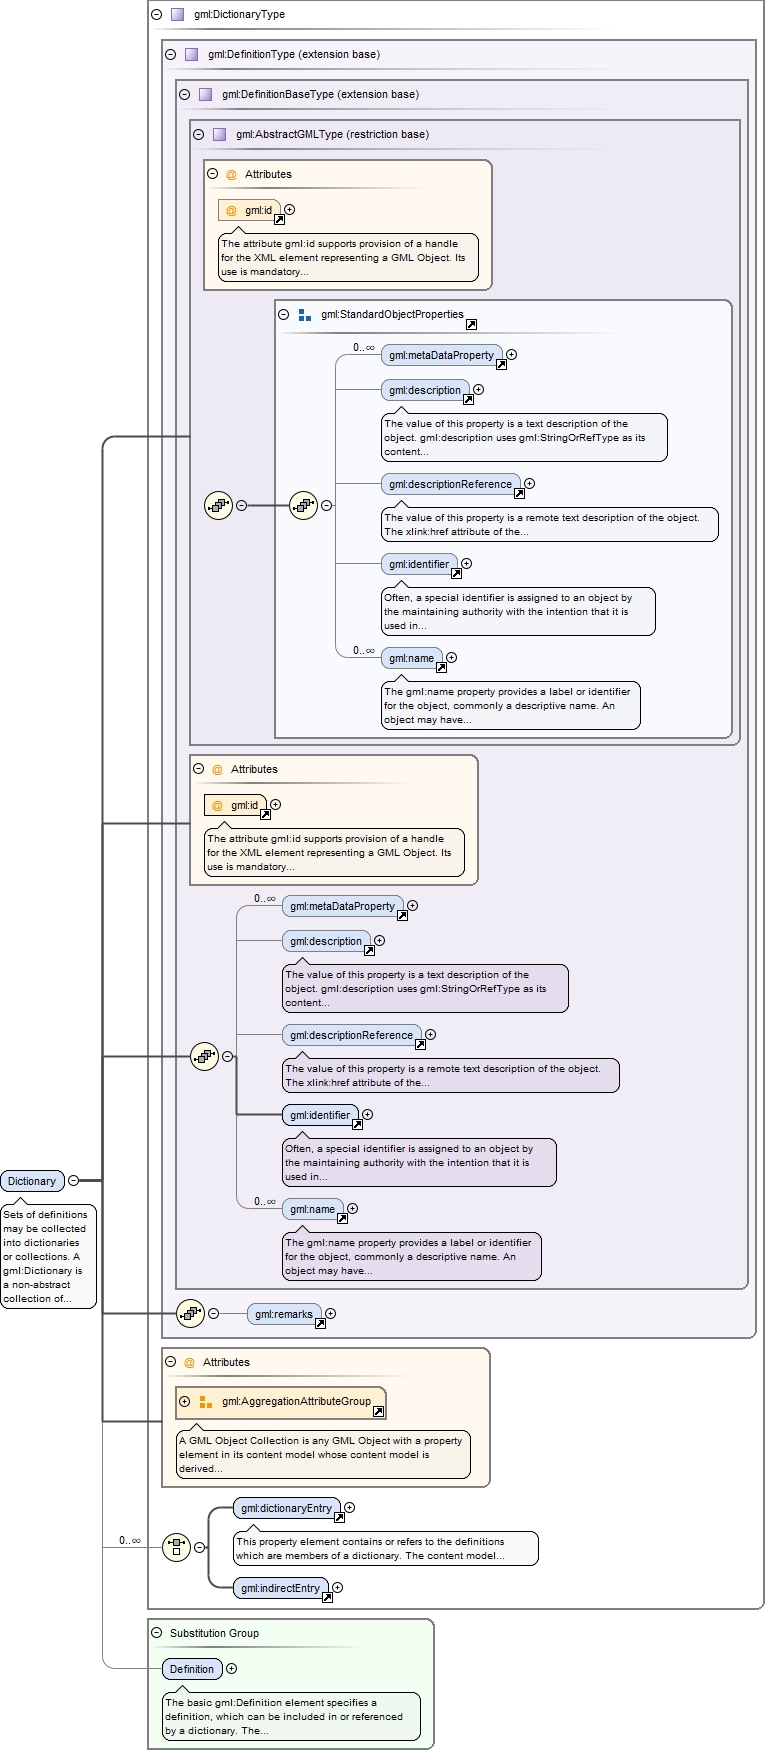Click the sequence icon left of gml:StandardObjectProperties box
The image size is (766, 1751).
(218, 505)
